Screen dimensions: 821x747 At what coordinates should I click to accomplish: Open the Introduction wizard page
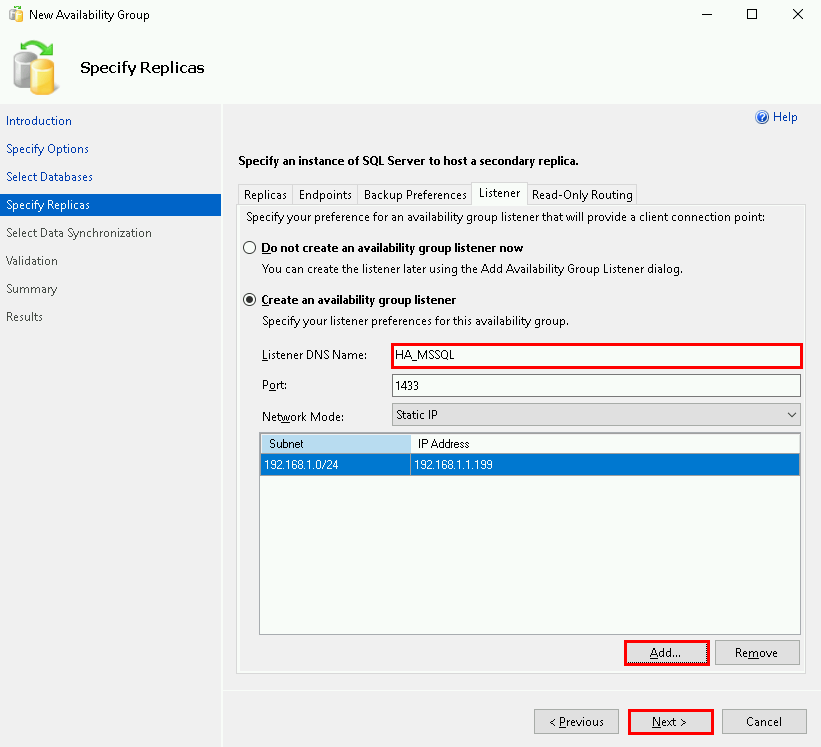point(39,121)
